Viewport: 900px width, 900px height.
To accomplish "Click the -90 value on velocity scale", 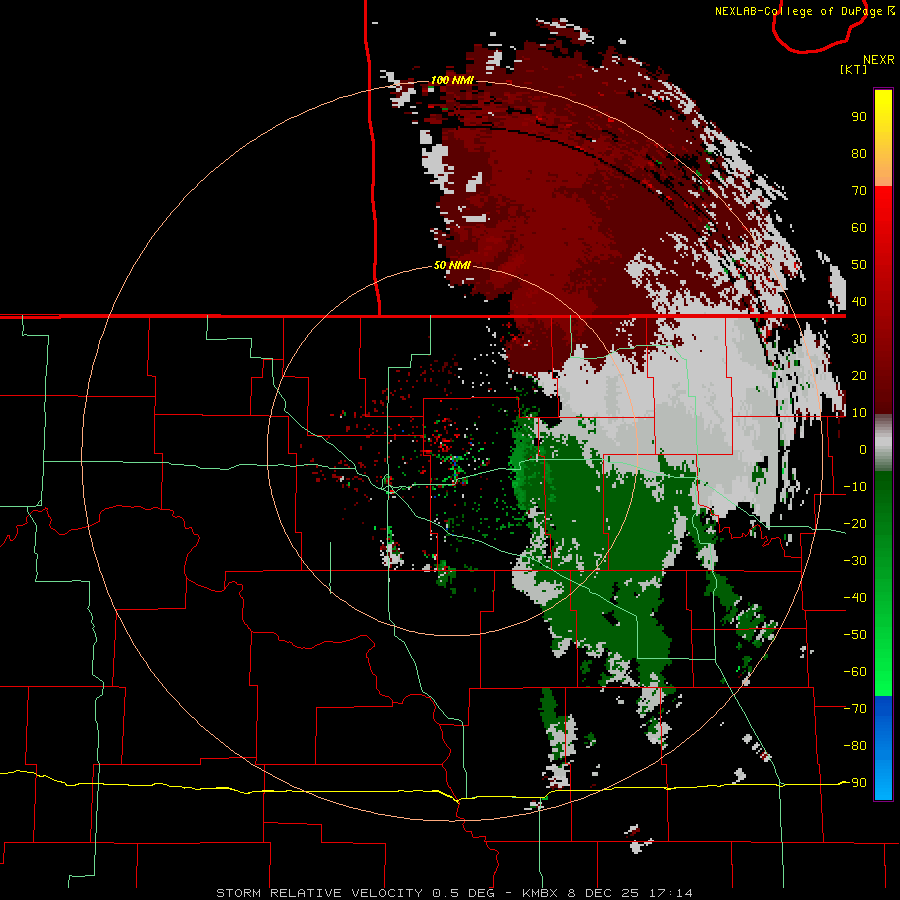I will (855, 783).
